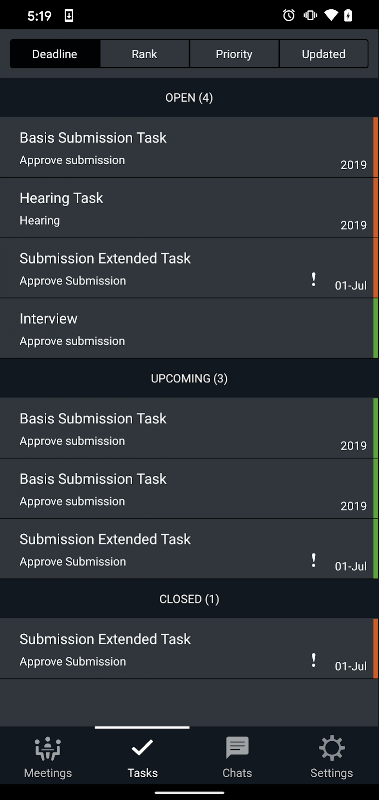
Task: Tap orange status bar on Hearing Task
Action: 376,208
